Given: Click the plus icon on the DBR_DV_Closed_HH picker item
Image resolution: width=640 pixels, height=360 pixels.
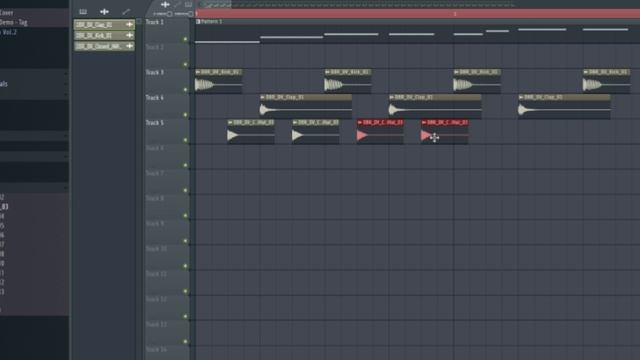Looking at the screenshot, I should click(129, 46).
